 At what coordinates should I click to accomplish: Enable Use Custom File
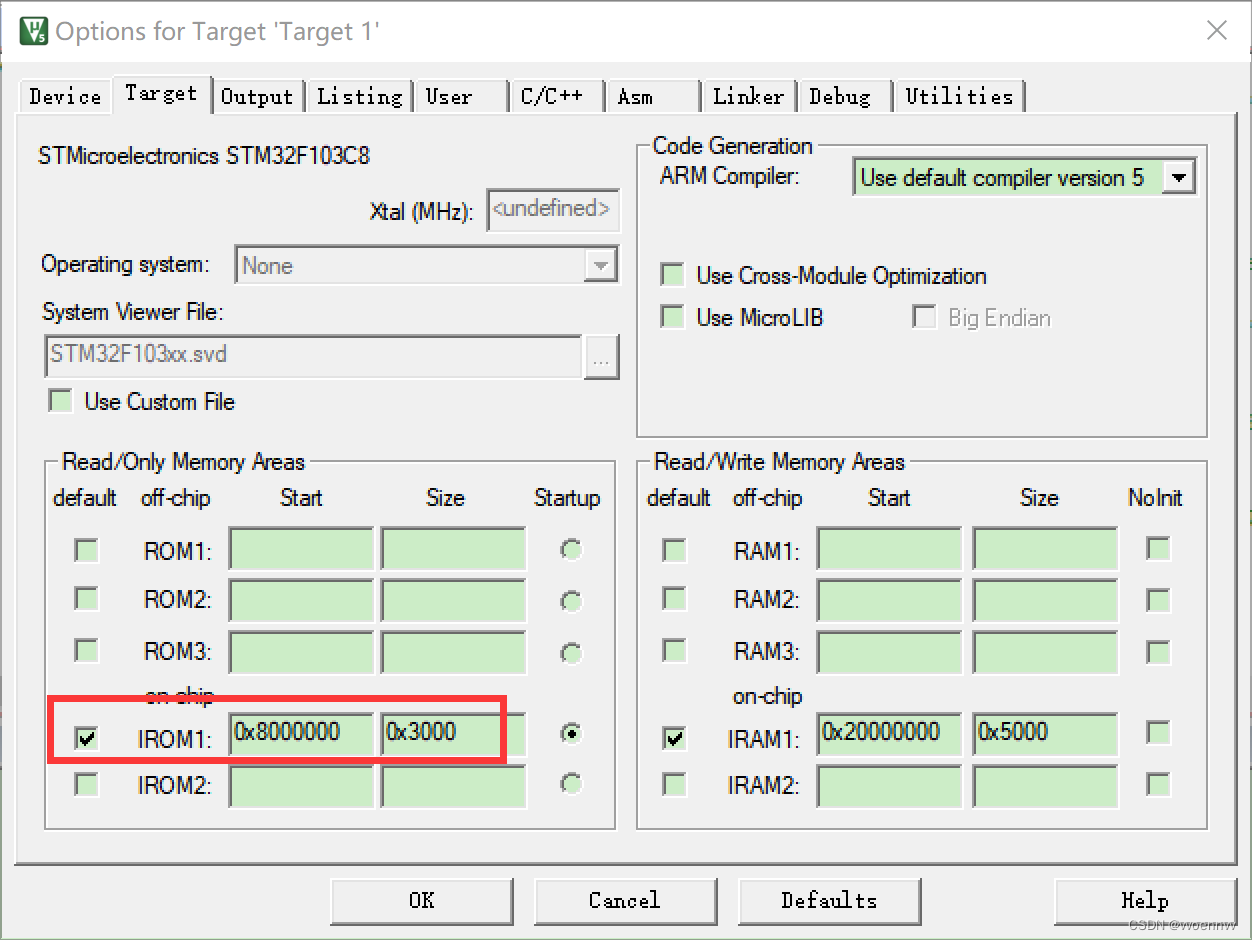click(60, 401)
